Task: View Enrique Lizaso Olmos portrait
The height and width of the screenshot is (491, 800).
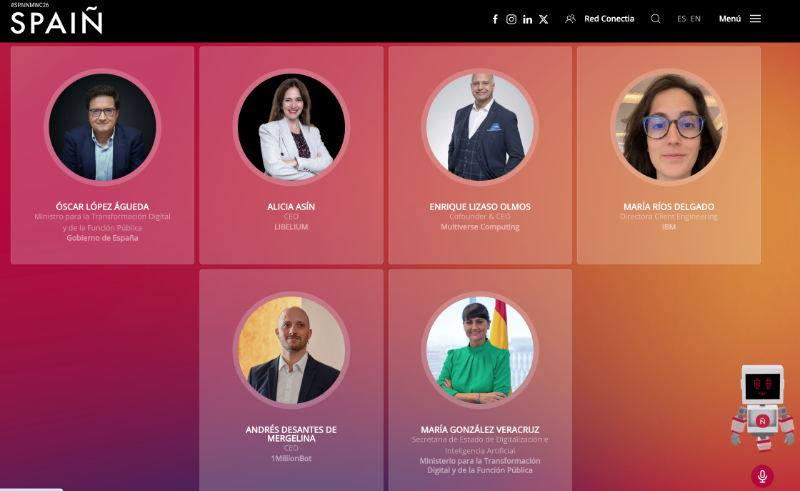Action: click(x=480, y=127)
